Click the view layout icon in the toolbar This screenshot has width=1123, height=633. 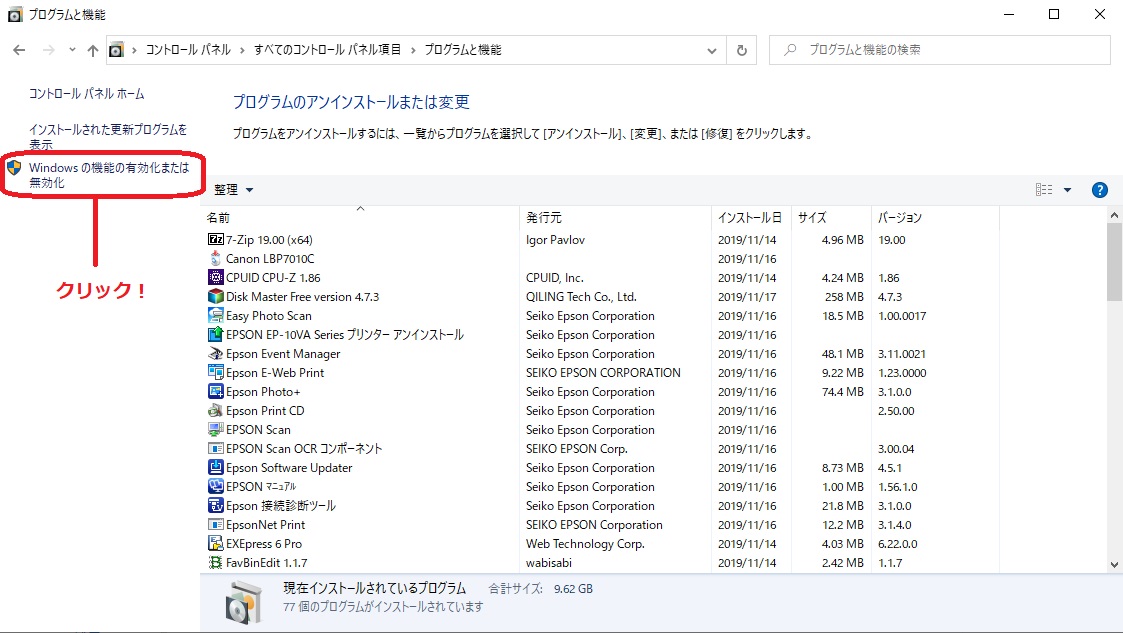click(x=1044, y=190)
